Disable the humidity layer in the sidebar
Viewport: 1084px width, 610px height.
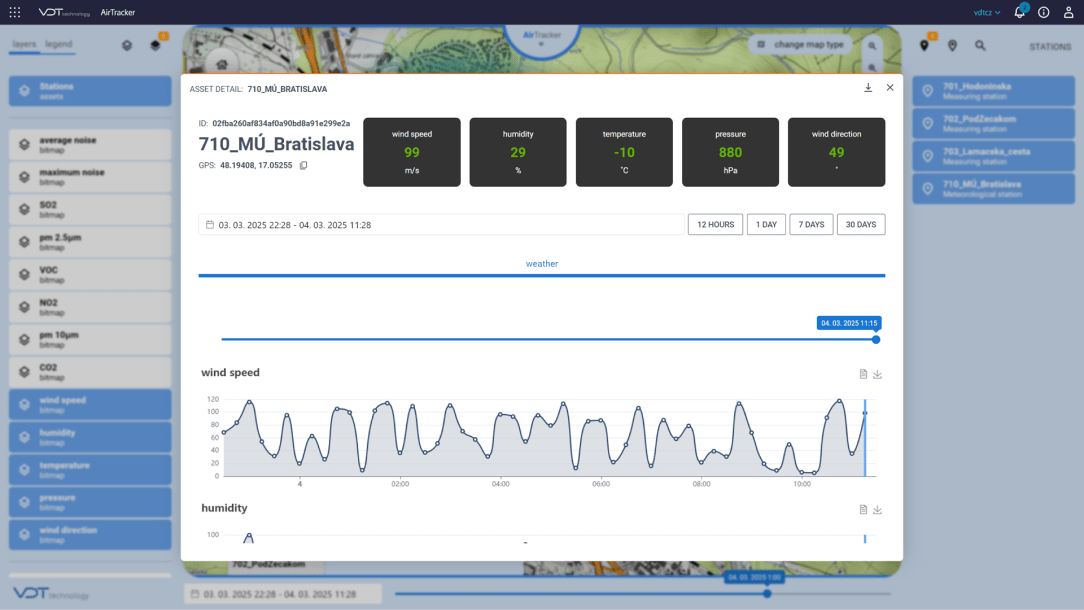90,437
